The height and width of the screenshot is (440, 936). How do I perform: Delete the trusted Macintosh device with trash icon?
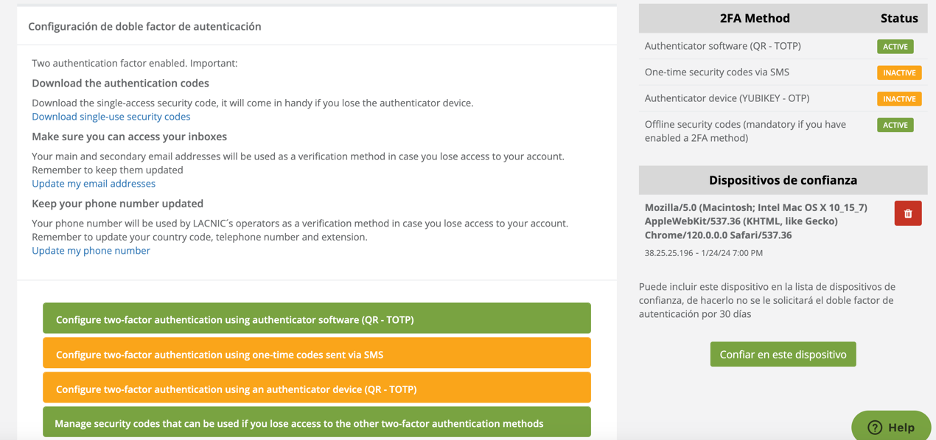[x=907, y=213]
